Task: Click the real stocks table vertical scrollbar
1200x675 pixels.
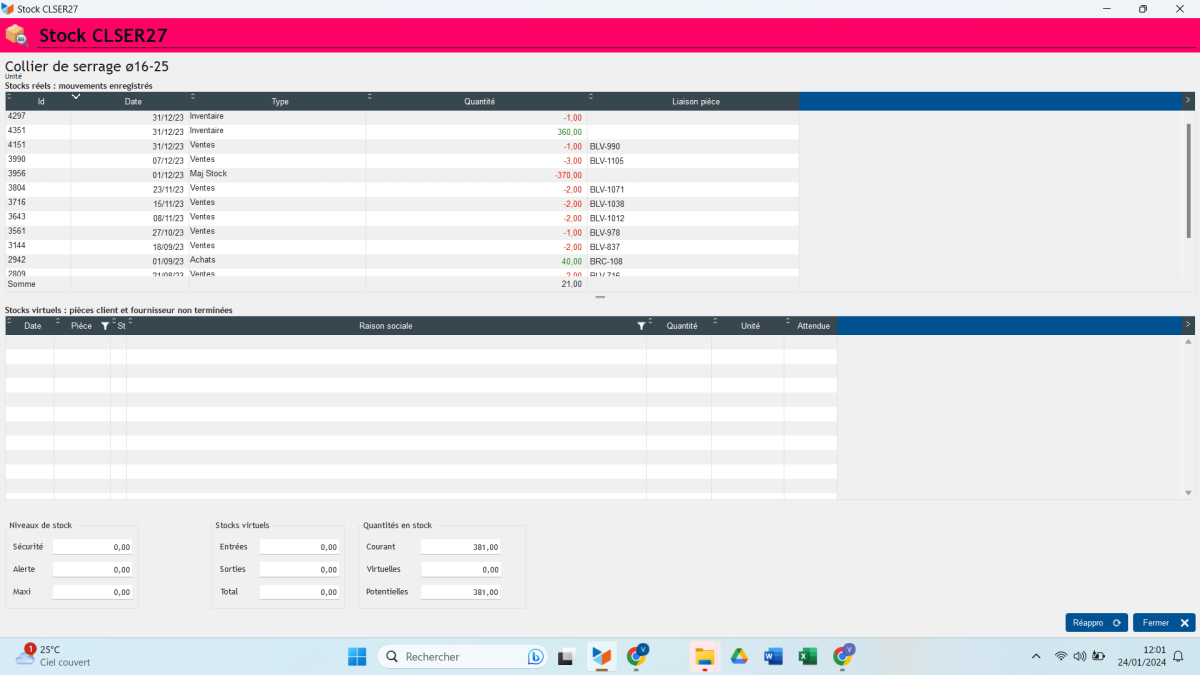Action: click(x=1188, y=180)
